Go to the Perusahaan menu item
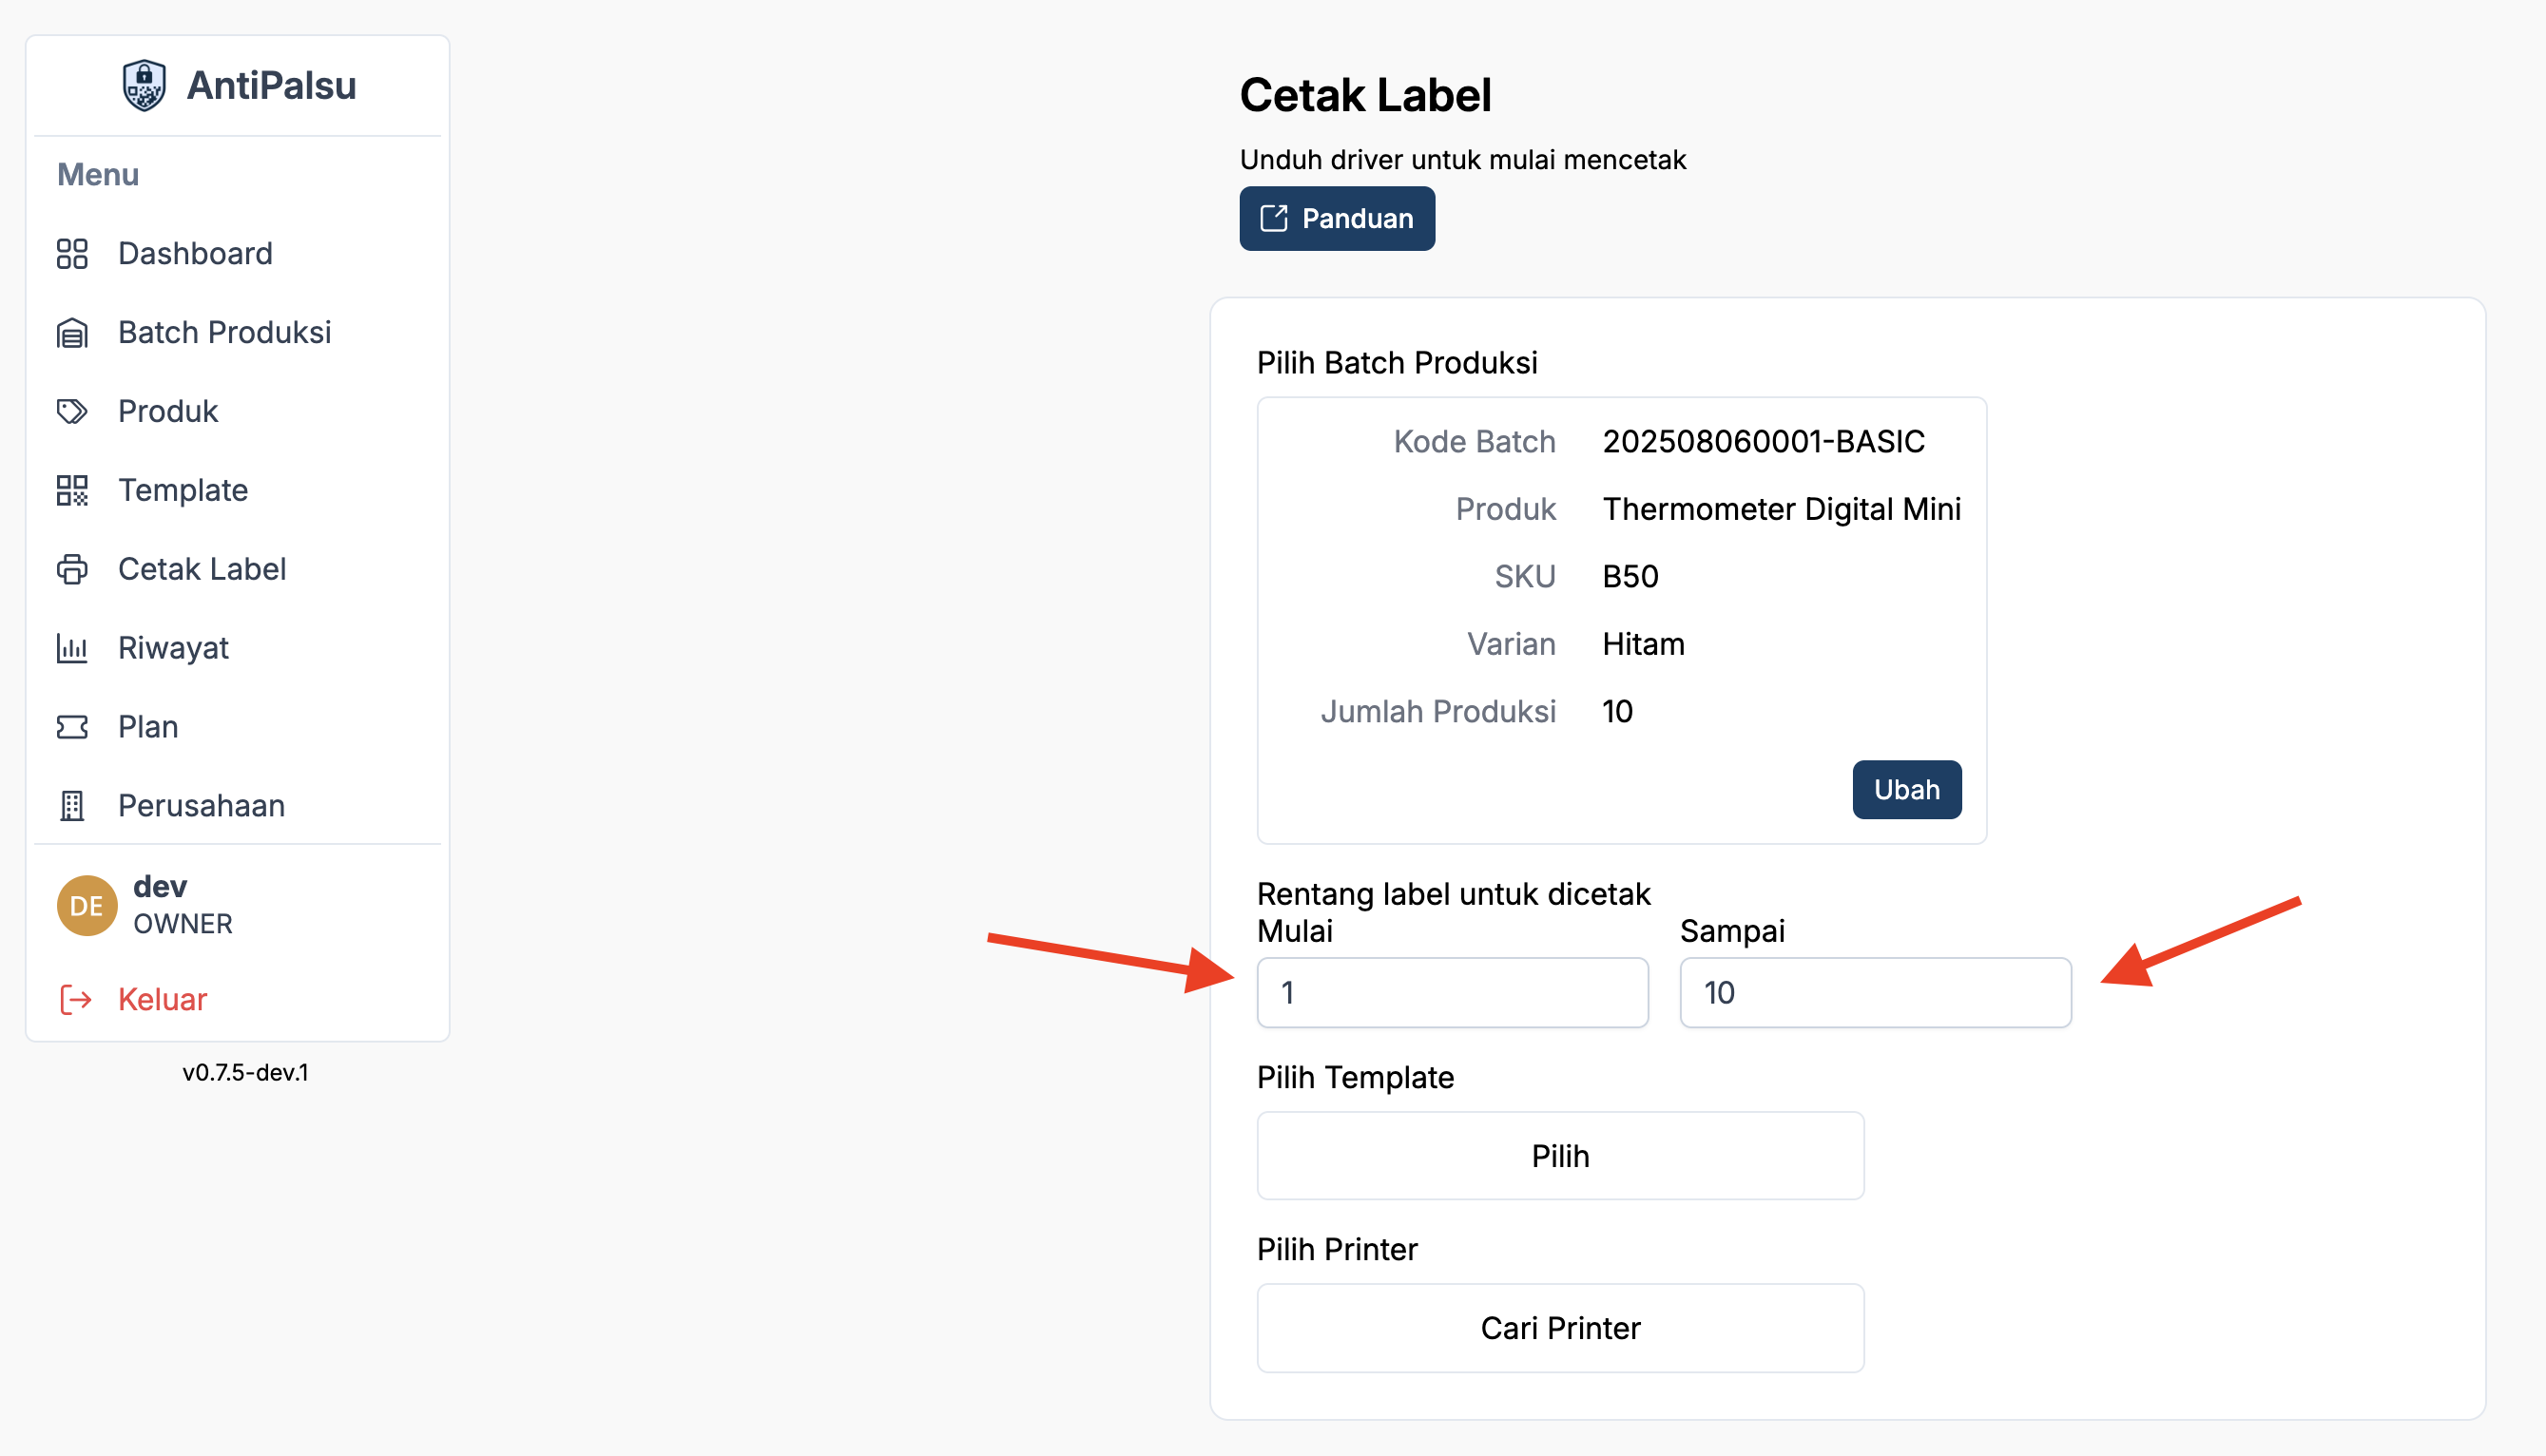This screenshot has height=1456, width=2546. (201, 806)
